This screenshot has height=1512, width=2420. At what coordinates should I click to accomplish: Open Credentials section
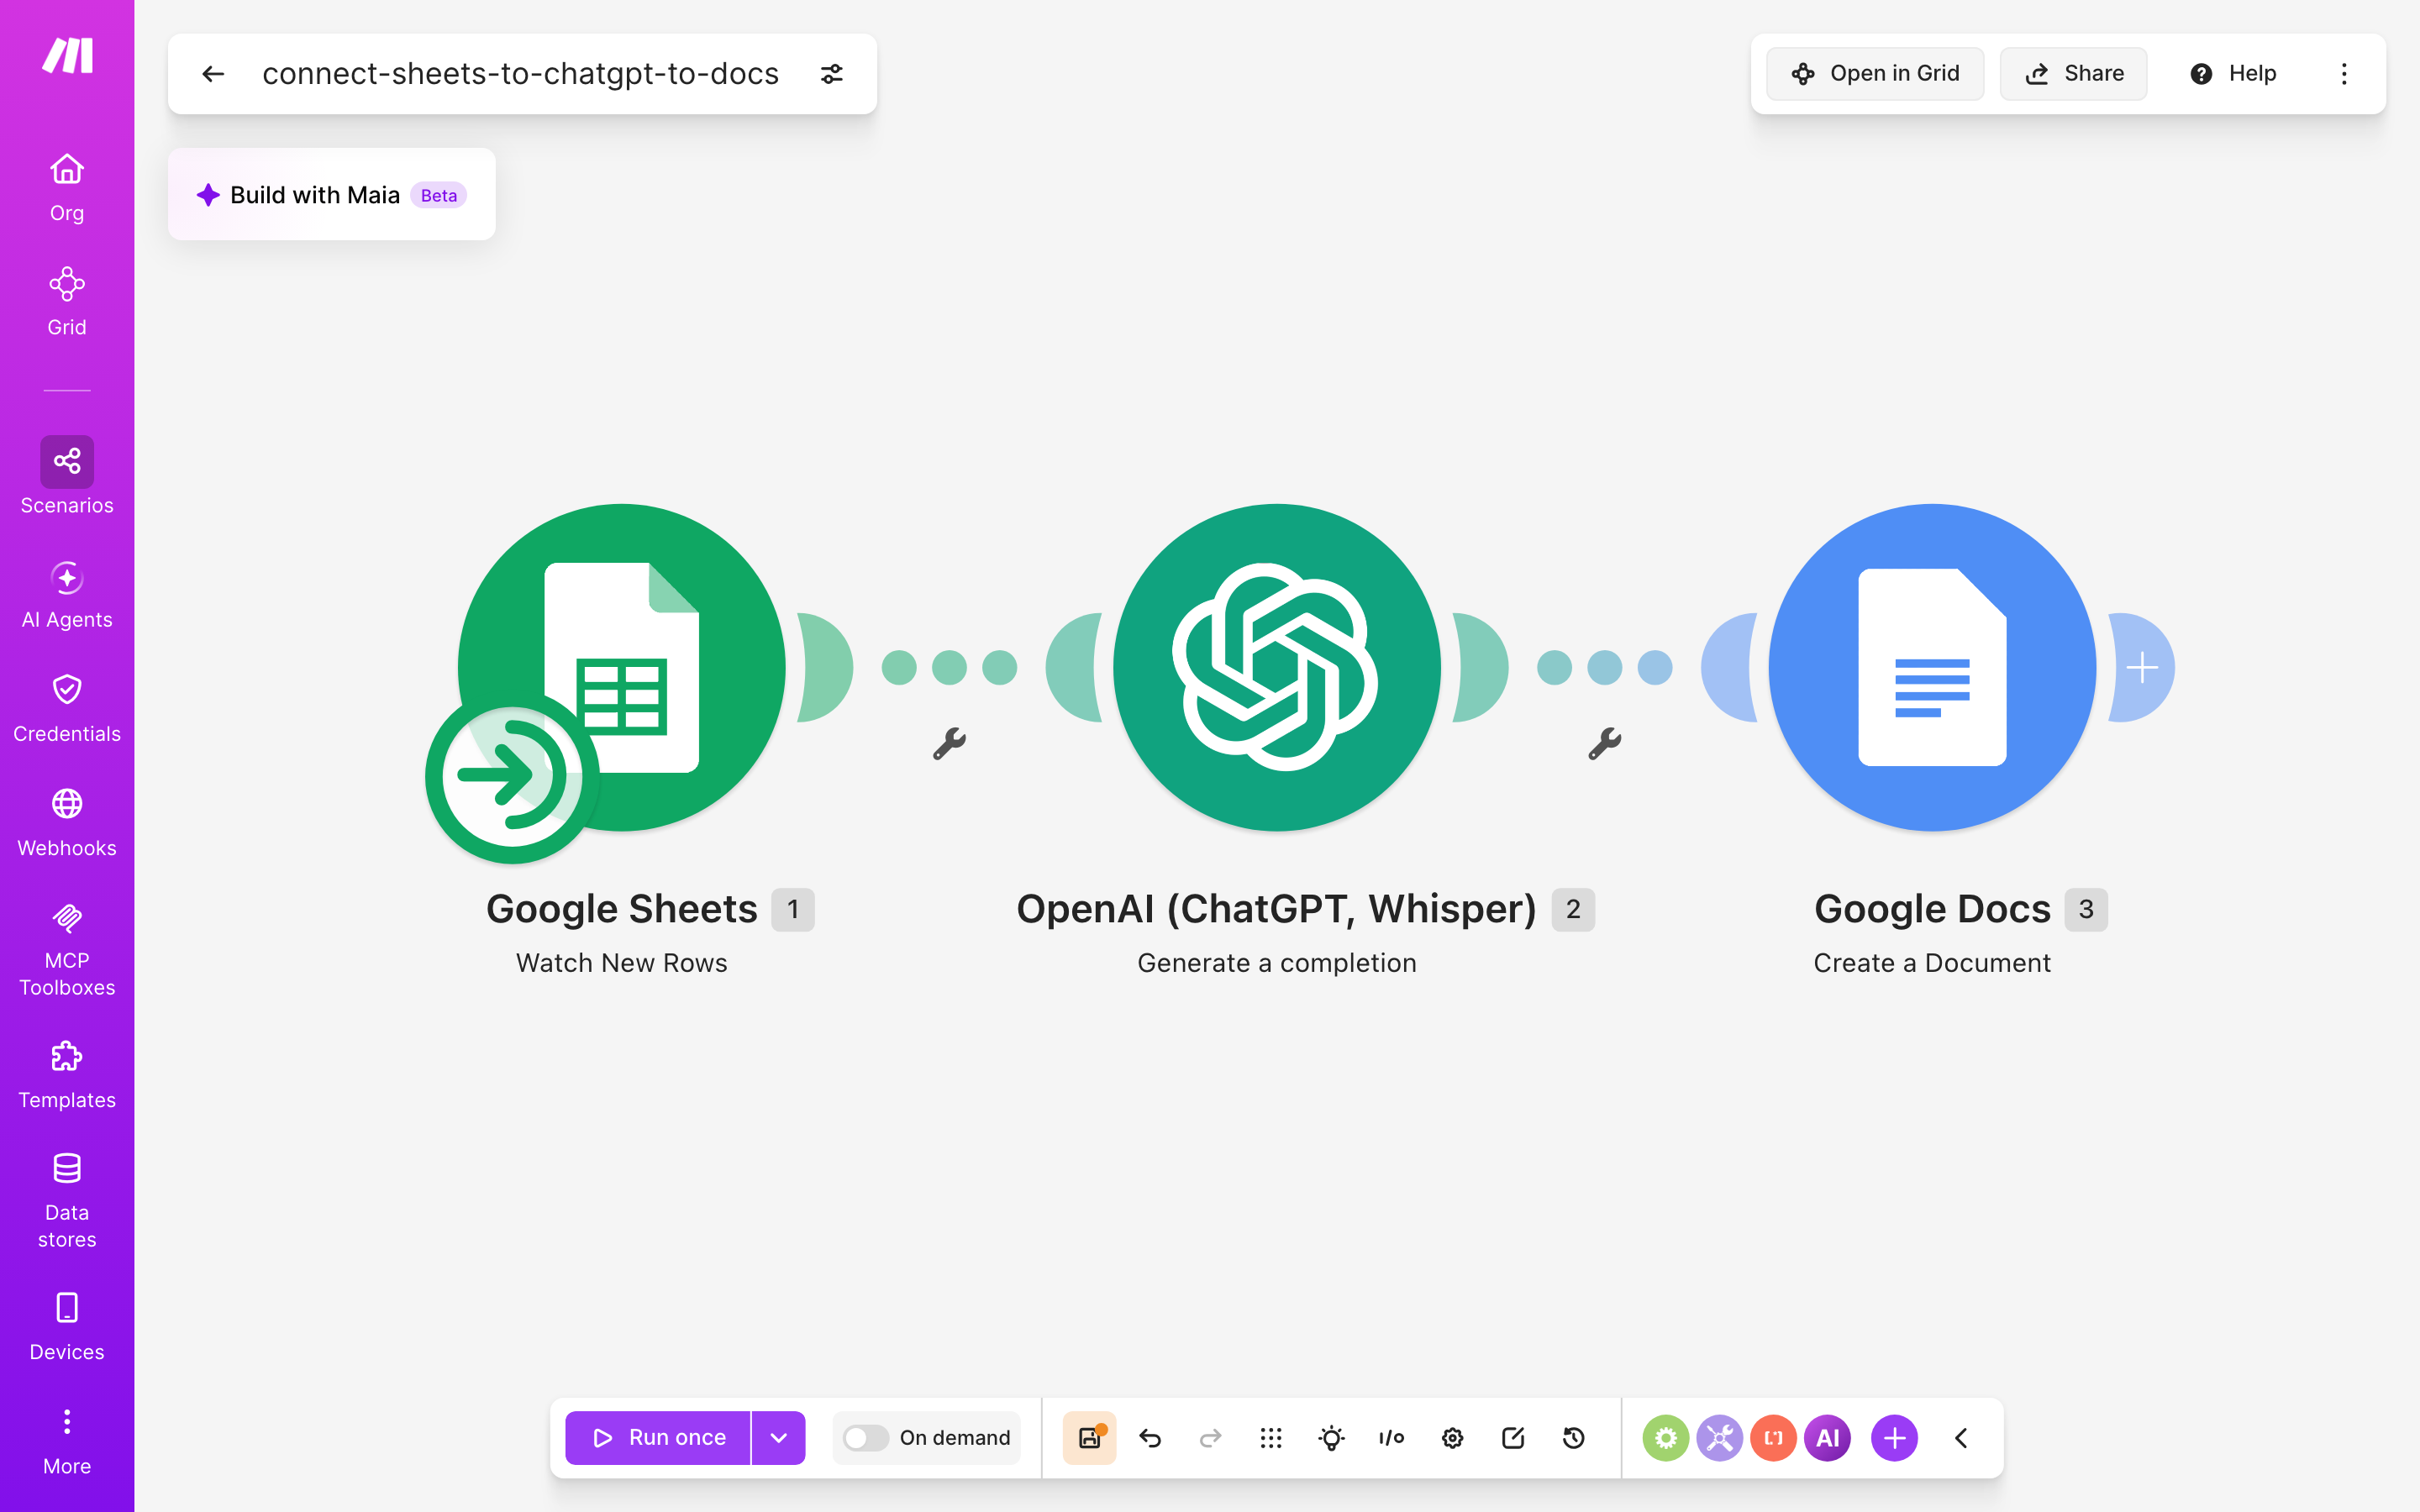click(67, 709)
